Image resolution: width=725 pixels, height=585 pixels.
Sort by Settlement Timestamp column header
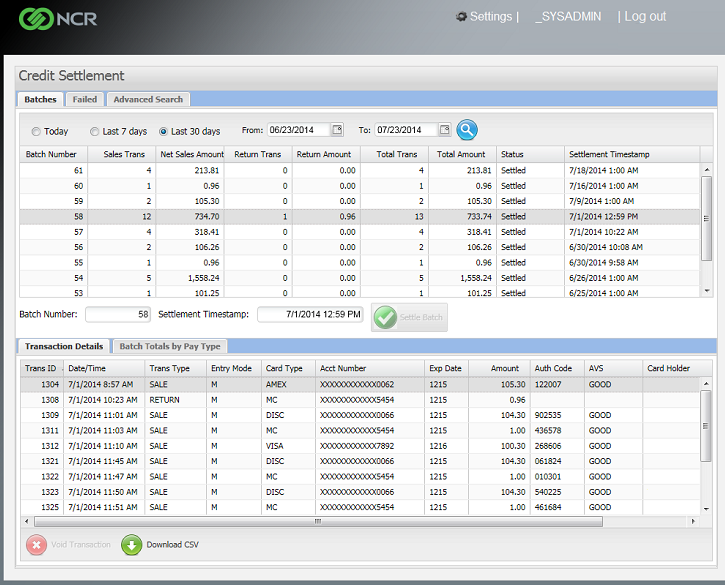pyautogui.click(x=609, y=154)
